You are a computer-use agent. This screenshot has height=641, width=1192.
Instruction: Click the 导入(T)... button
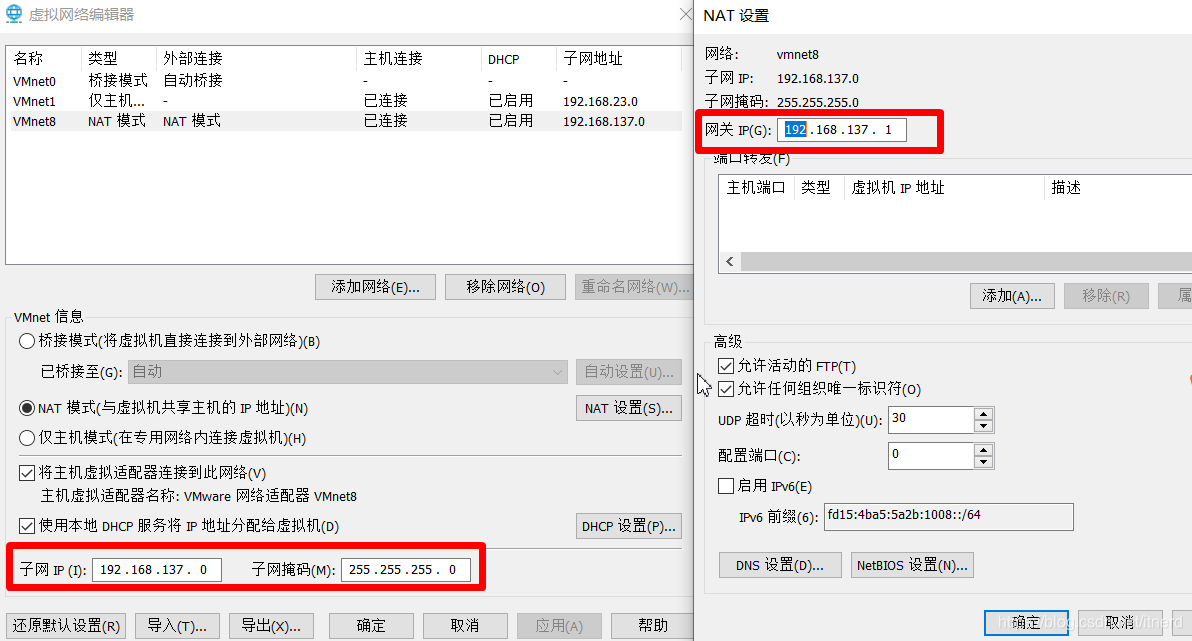click(x=177, y=626)
